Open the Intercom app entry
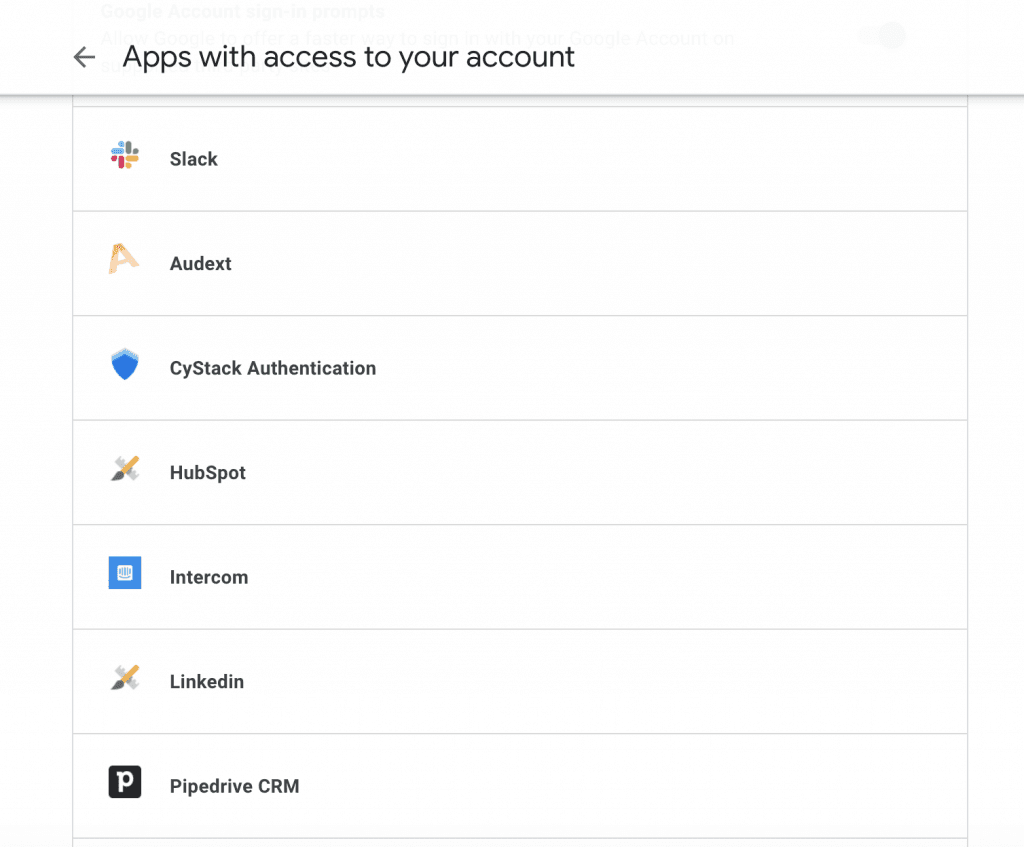This screenshot has width=1024, height=847. point(520,577)
